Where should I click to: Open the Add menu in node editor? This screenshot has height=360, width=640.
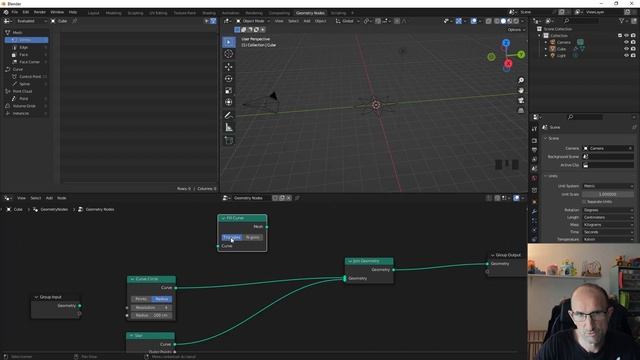point(49,198)
